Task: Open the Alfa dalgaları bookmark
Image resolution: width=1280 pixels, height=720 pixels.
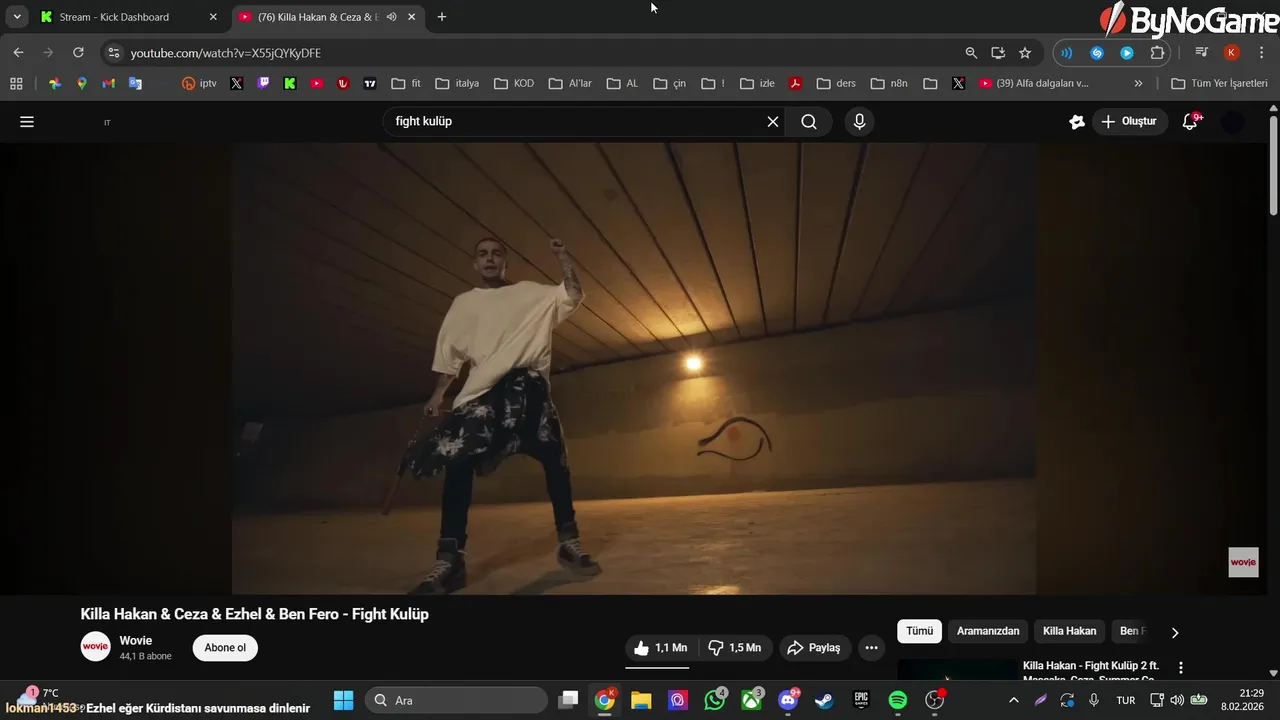Action: tap(1033, 84)
